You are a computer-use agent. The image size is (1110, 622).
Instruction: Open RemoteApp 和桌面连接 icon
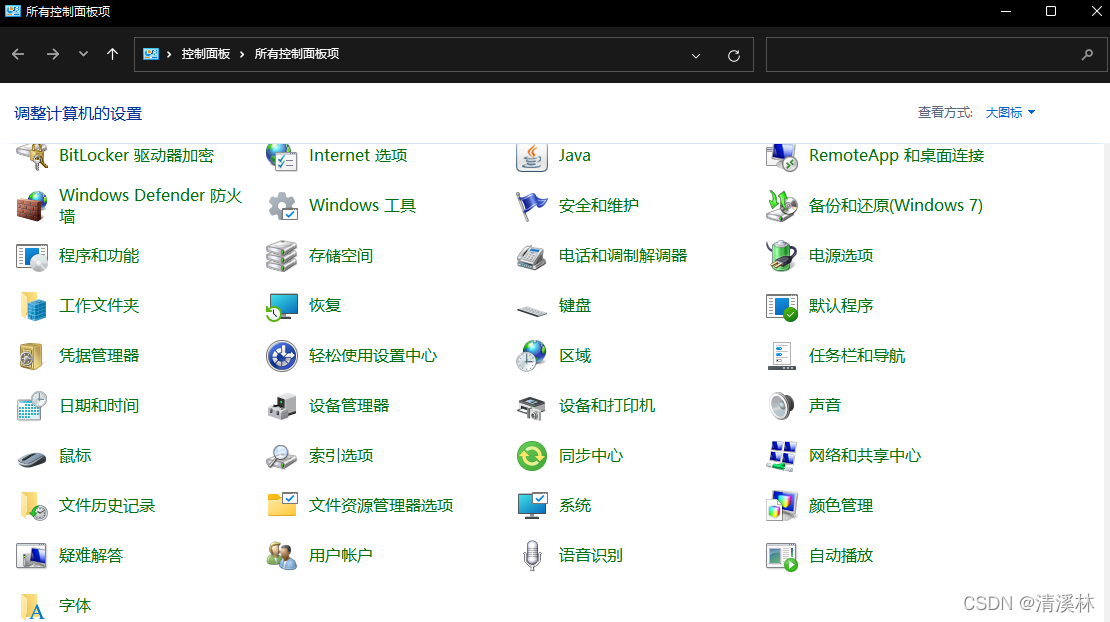click(x=782, y=156)
